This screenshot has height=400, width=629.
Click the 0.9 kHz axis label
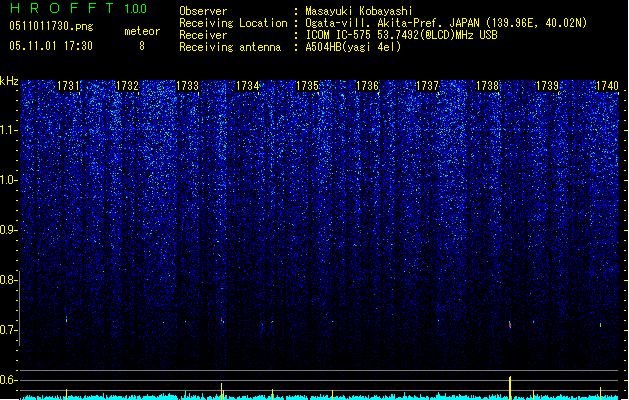coord(8,230)
